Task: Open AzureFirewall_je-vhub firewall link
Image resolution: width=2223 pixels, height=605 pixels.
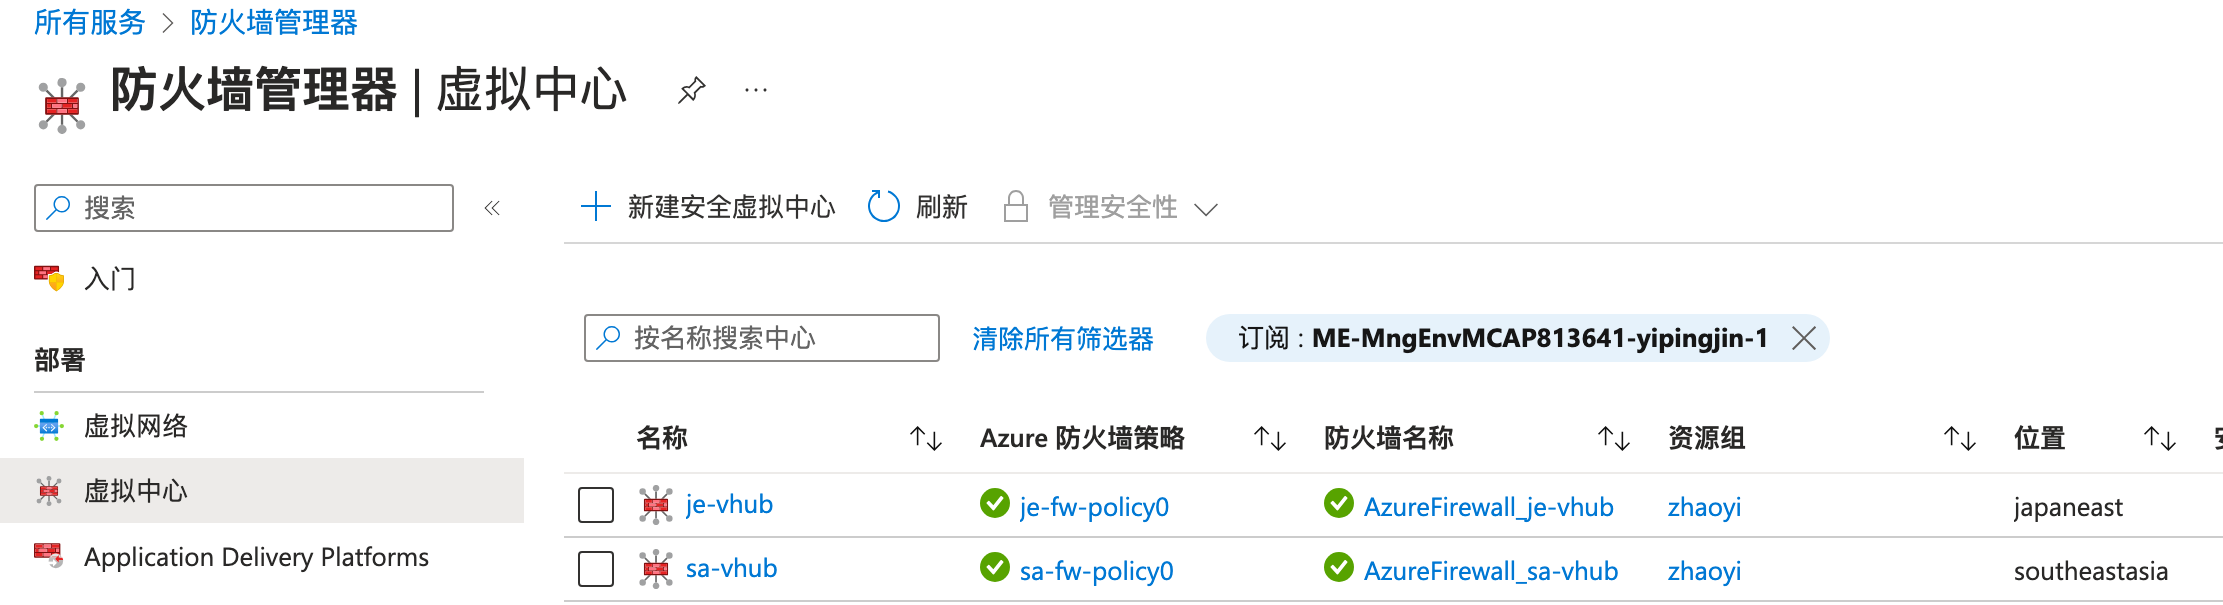Action: [x=1489, y=507]
